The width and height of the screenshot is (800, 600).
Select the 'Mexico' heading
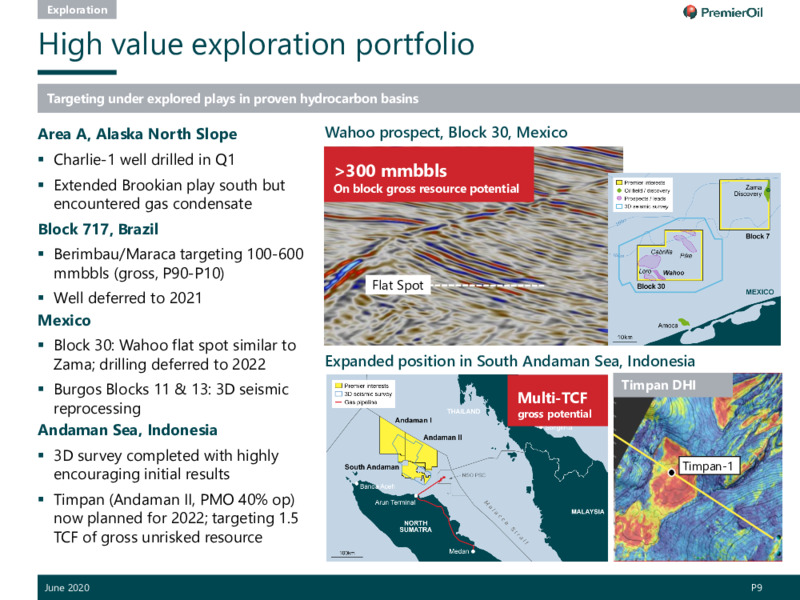(64, 320)
